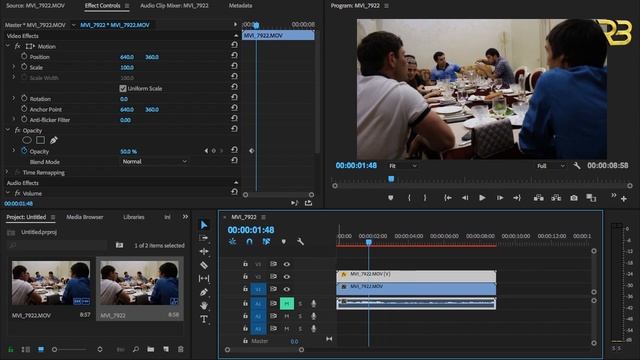
Task: Click Extract button in Program monitor
Action: click(556, 198)
